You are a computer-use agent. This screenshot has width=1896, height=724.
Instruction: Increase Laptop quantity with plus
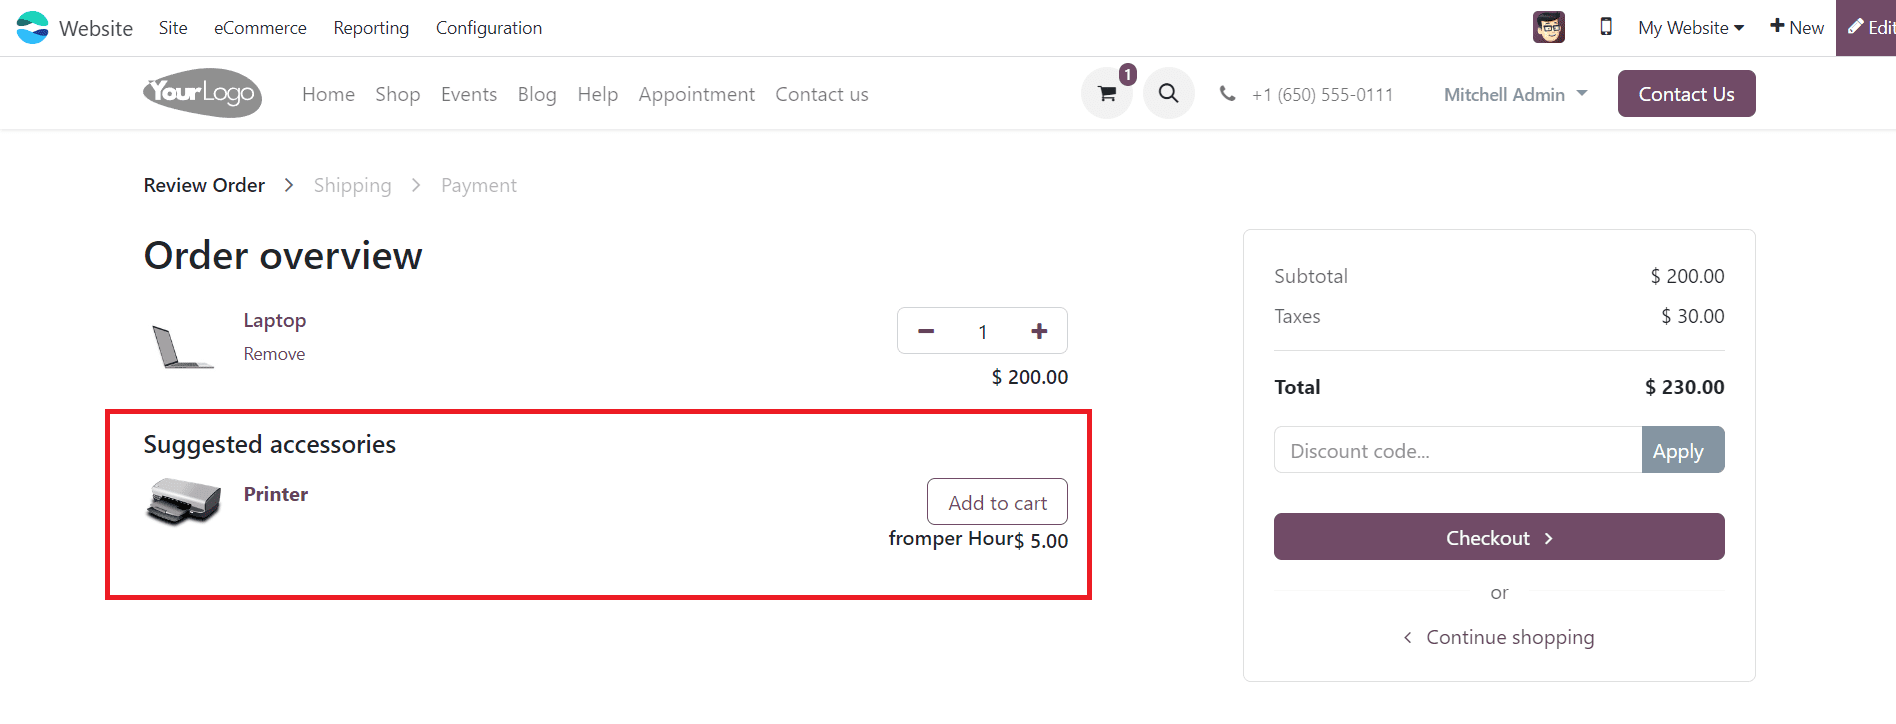coord(1039,331)
